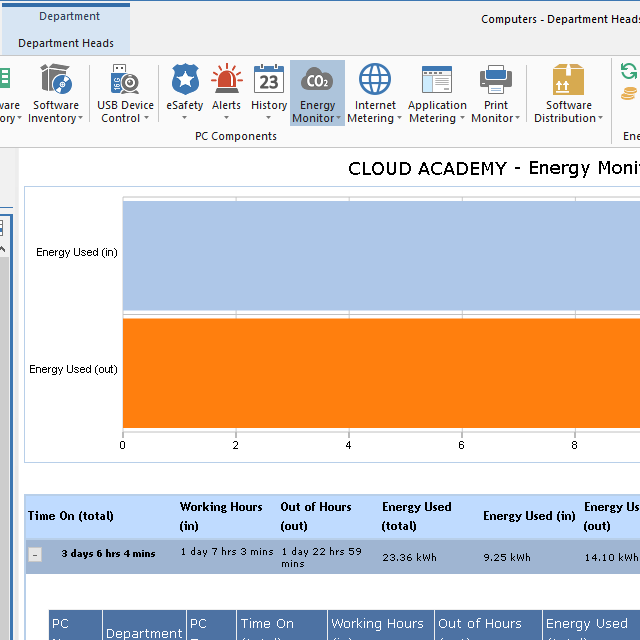Select the Energy Monitor CO2 icon

[317, 79]
